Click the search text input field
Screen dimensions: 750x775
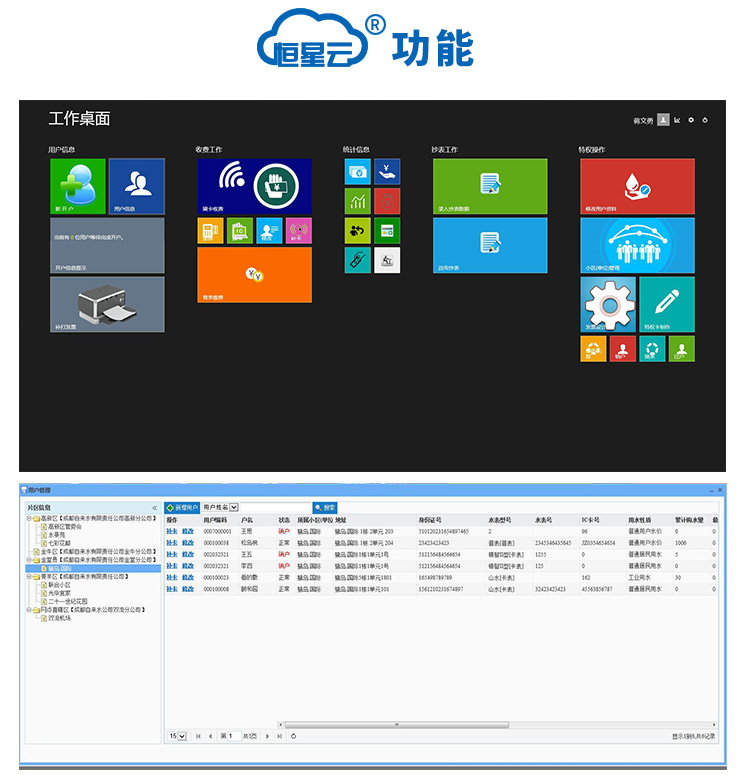point(275,508)
